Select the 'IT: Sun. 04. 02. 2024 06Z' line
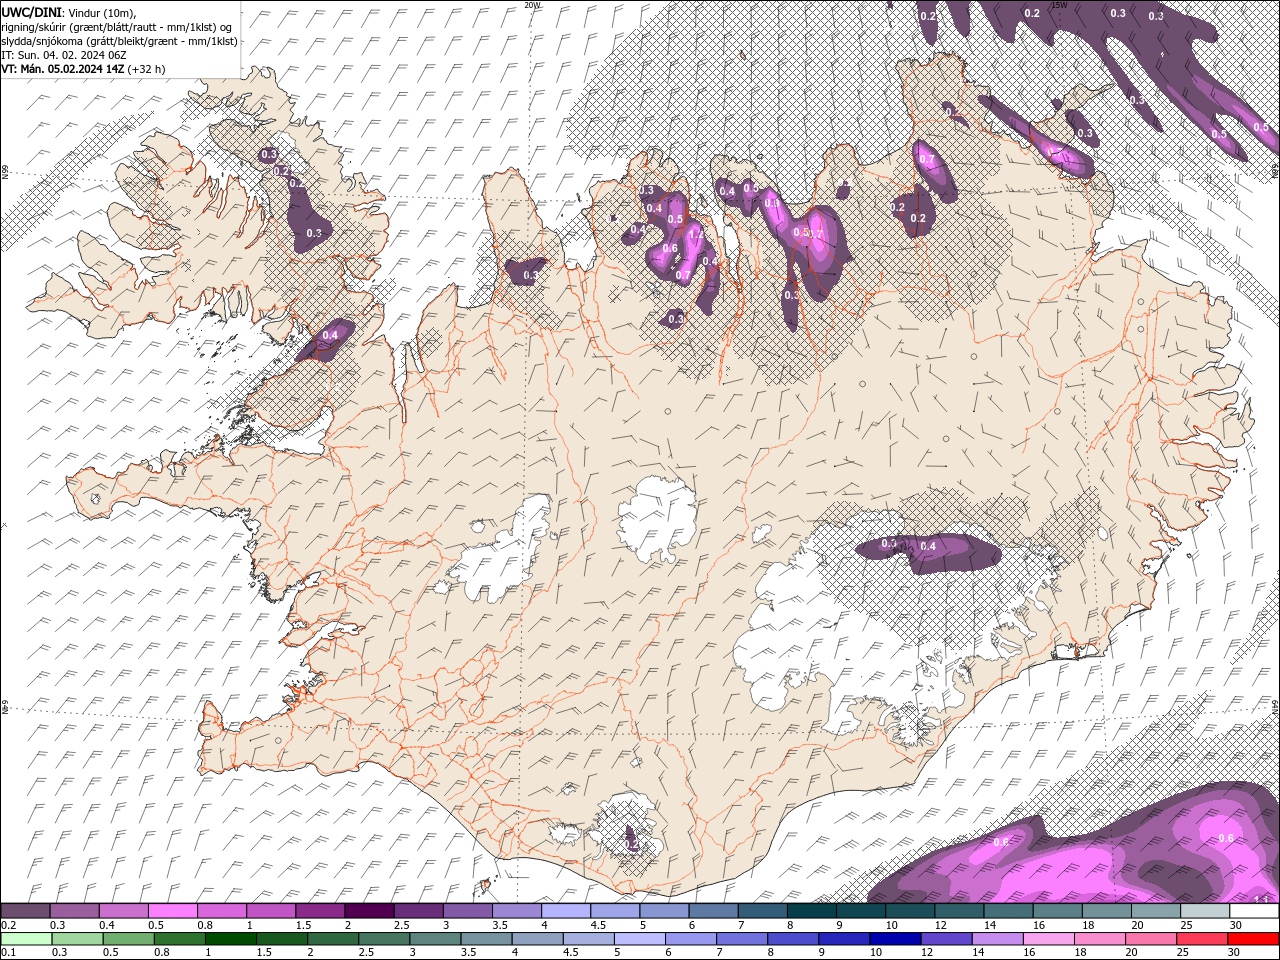This screenshot has height=960, width=1280. [x=64, y=55]
